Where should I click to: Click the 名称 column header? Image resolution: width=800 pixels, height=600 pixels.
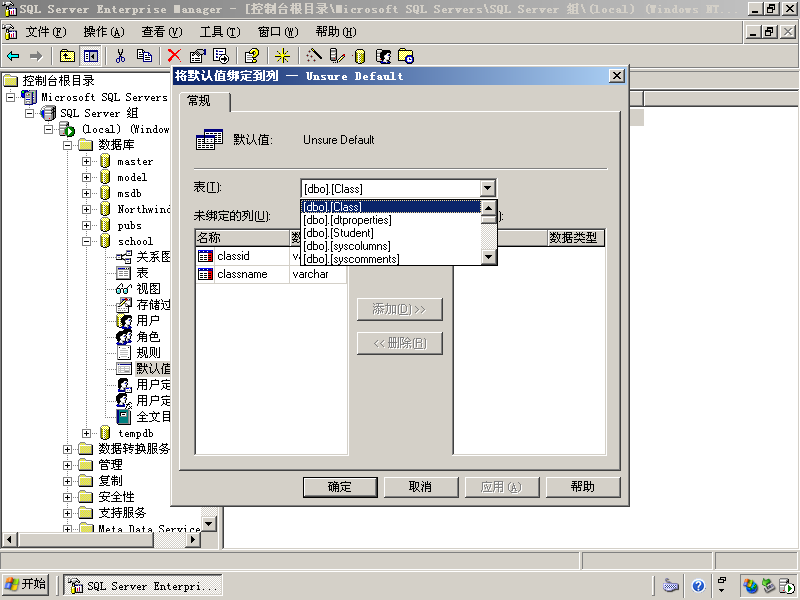242,238
